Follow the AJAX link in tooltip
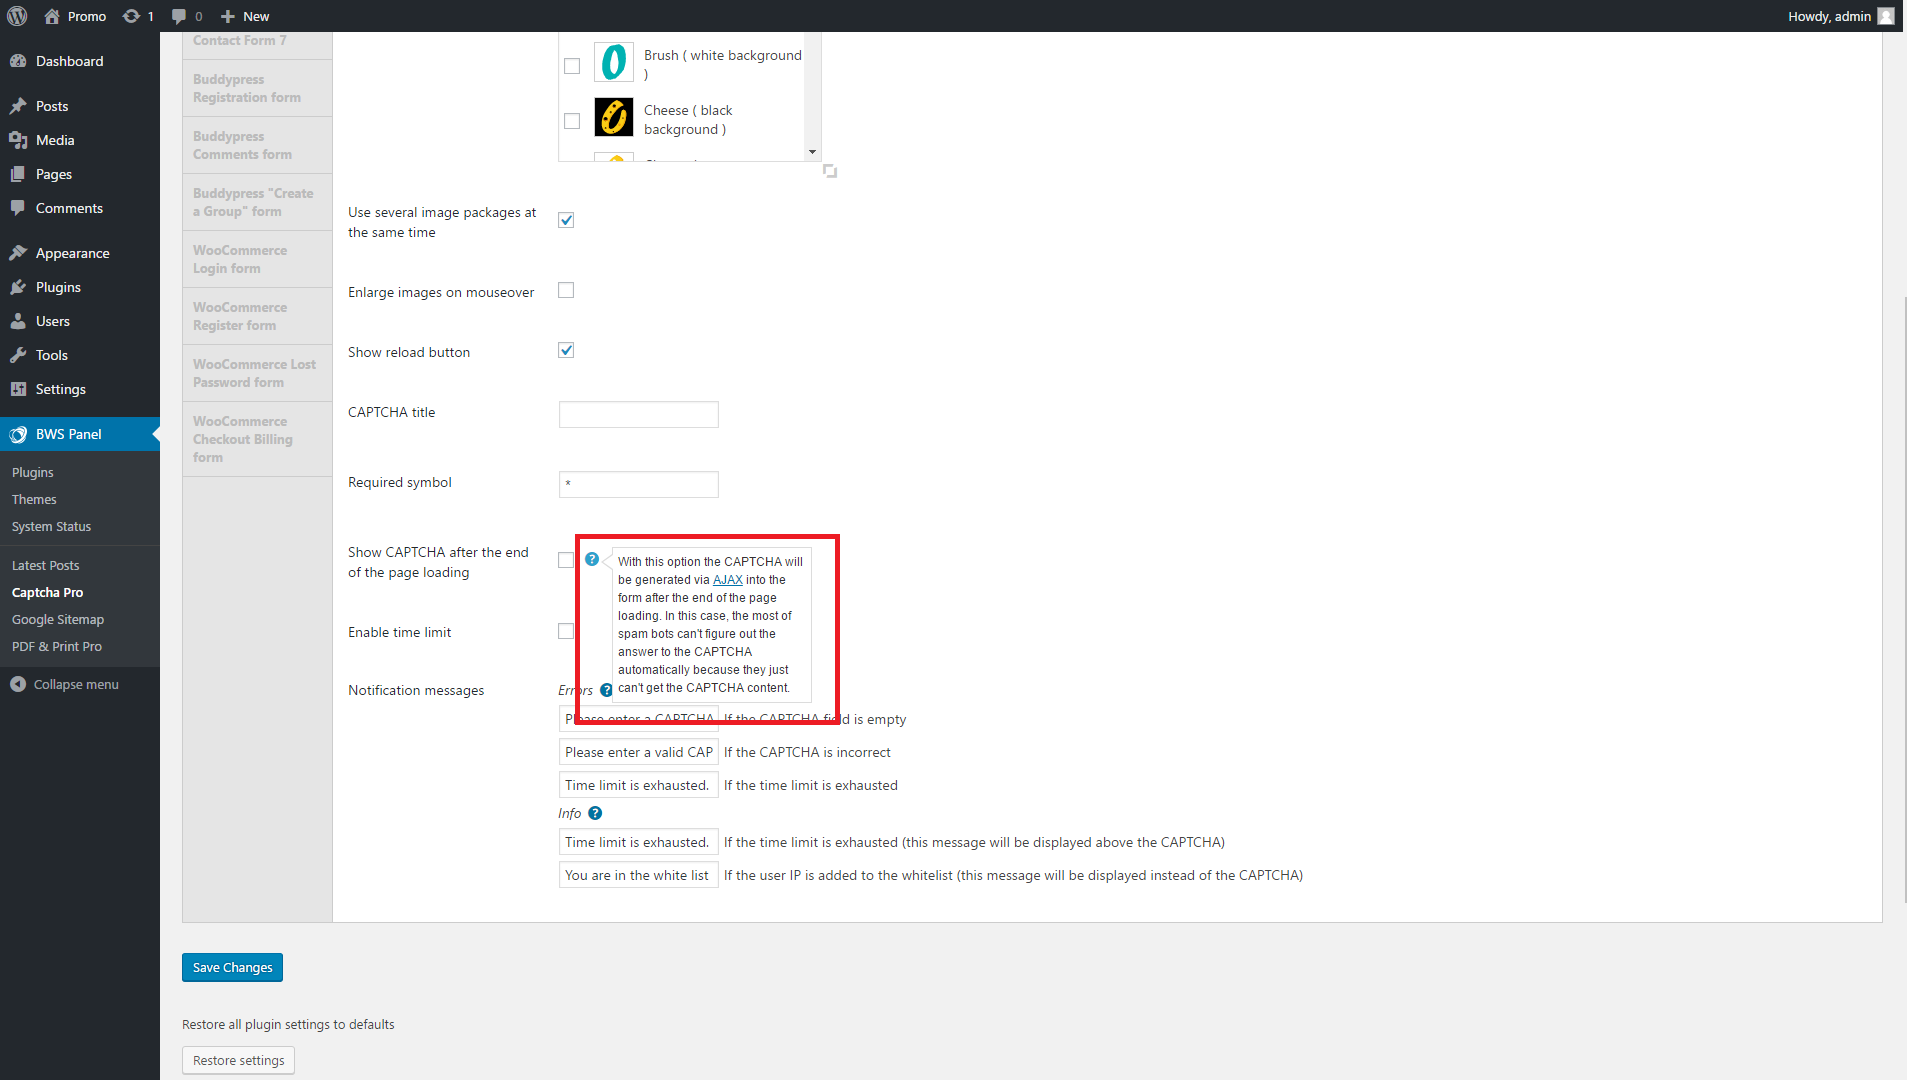 (x=727, y=580)
